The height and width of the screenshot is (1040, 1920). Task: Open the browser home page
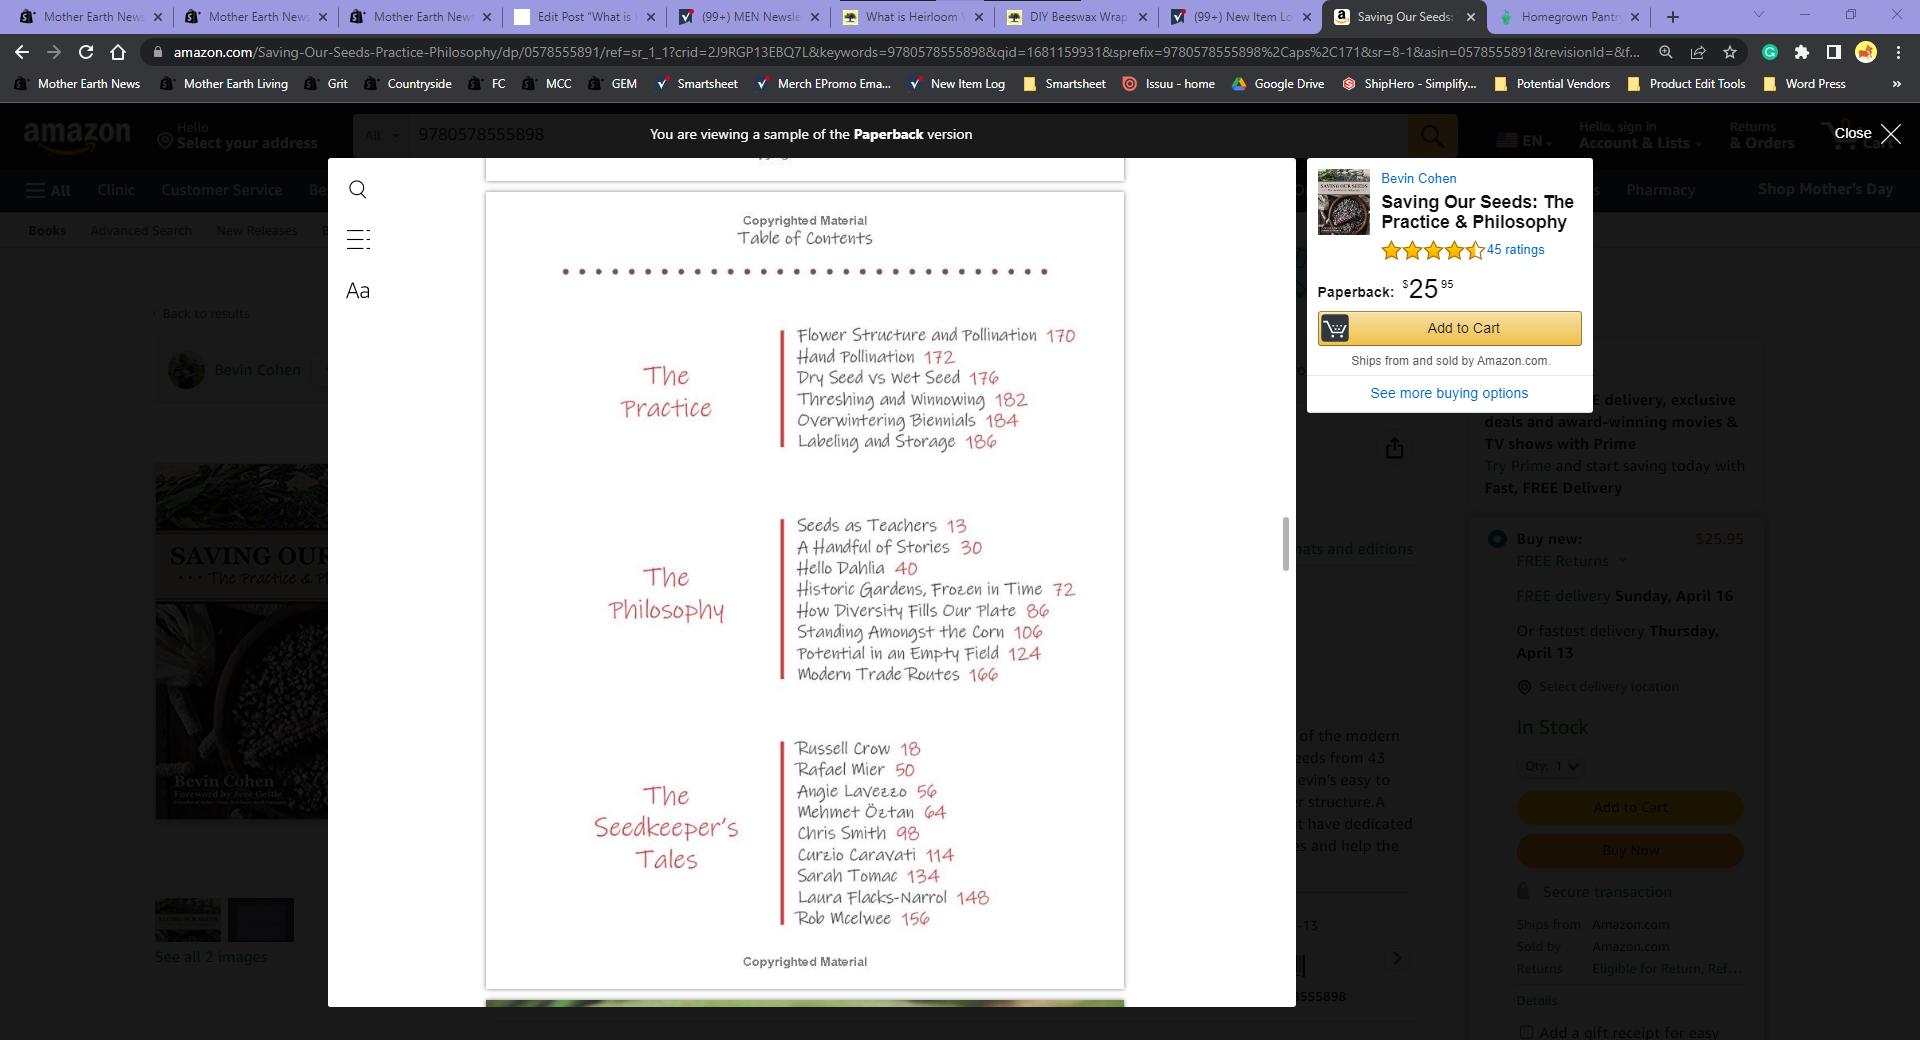tap(118, 52)
